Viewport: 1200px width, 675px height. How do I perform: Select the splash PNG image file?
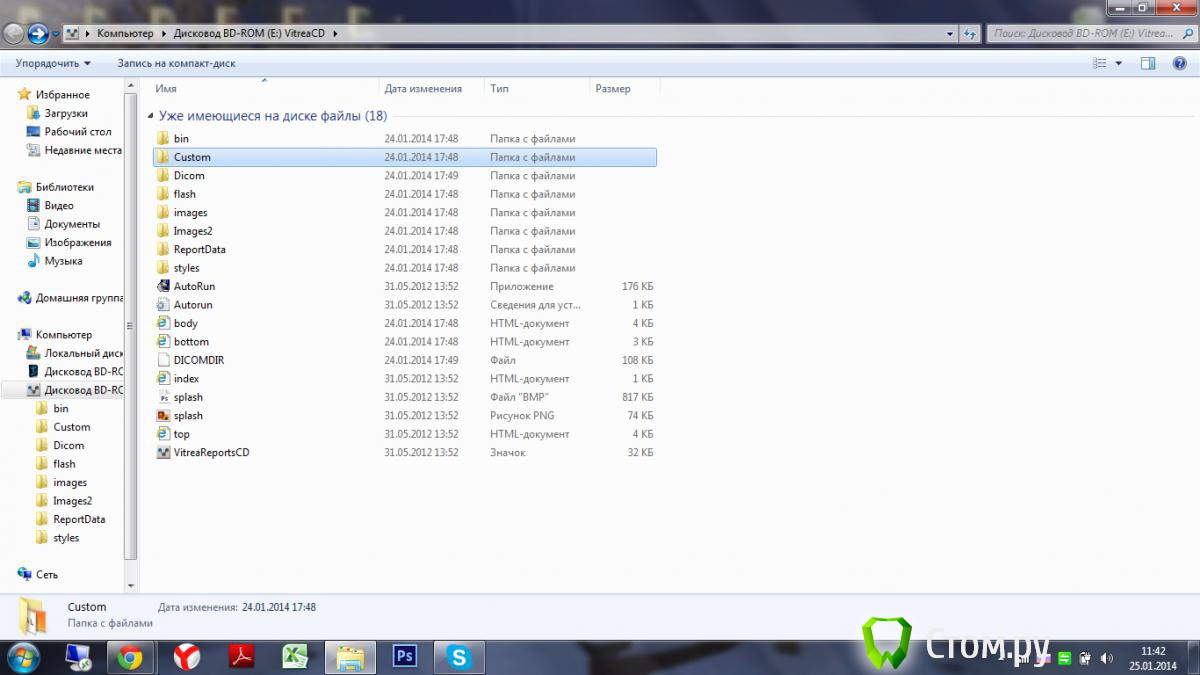point(187,416)
